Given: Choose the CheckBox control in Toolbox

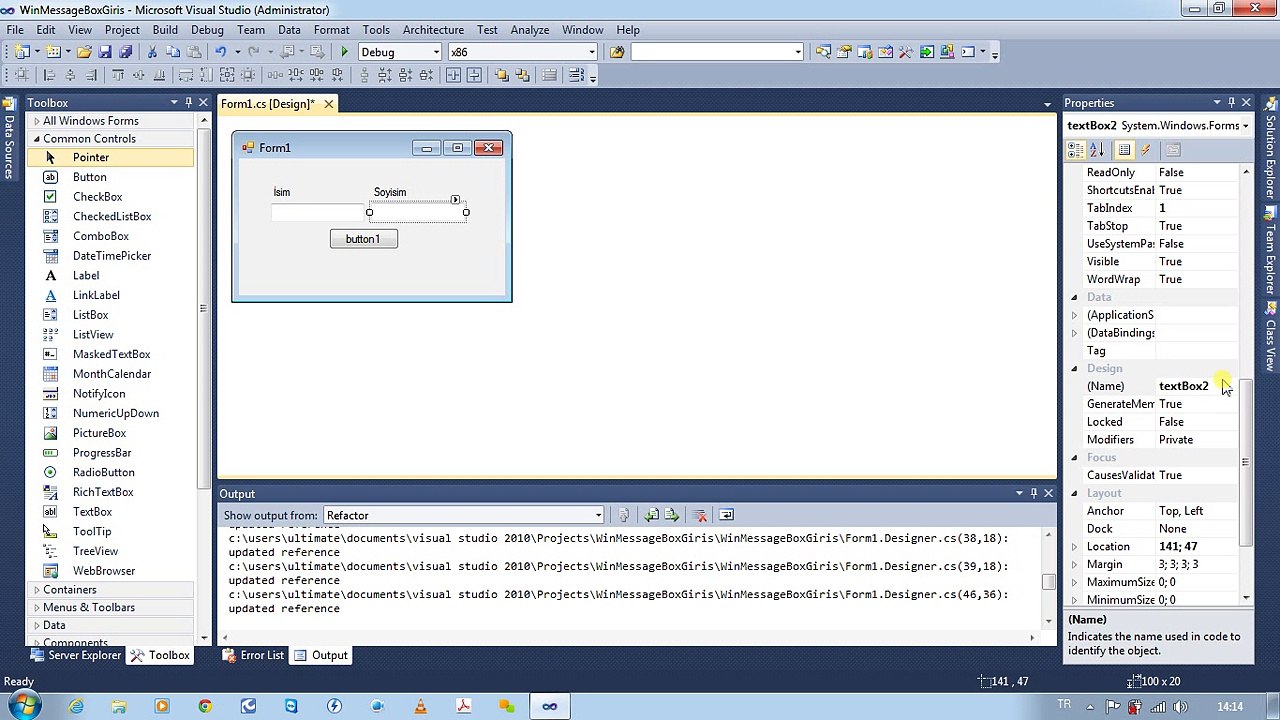Looking at the screenshot, I should coord(97,197).
